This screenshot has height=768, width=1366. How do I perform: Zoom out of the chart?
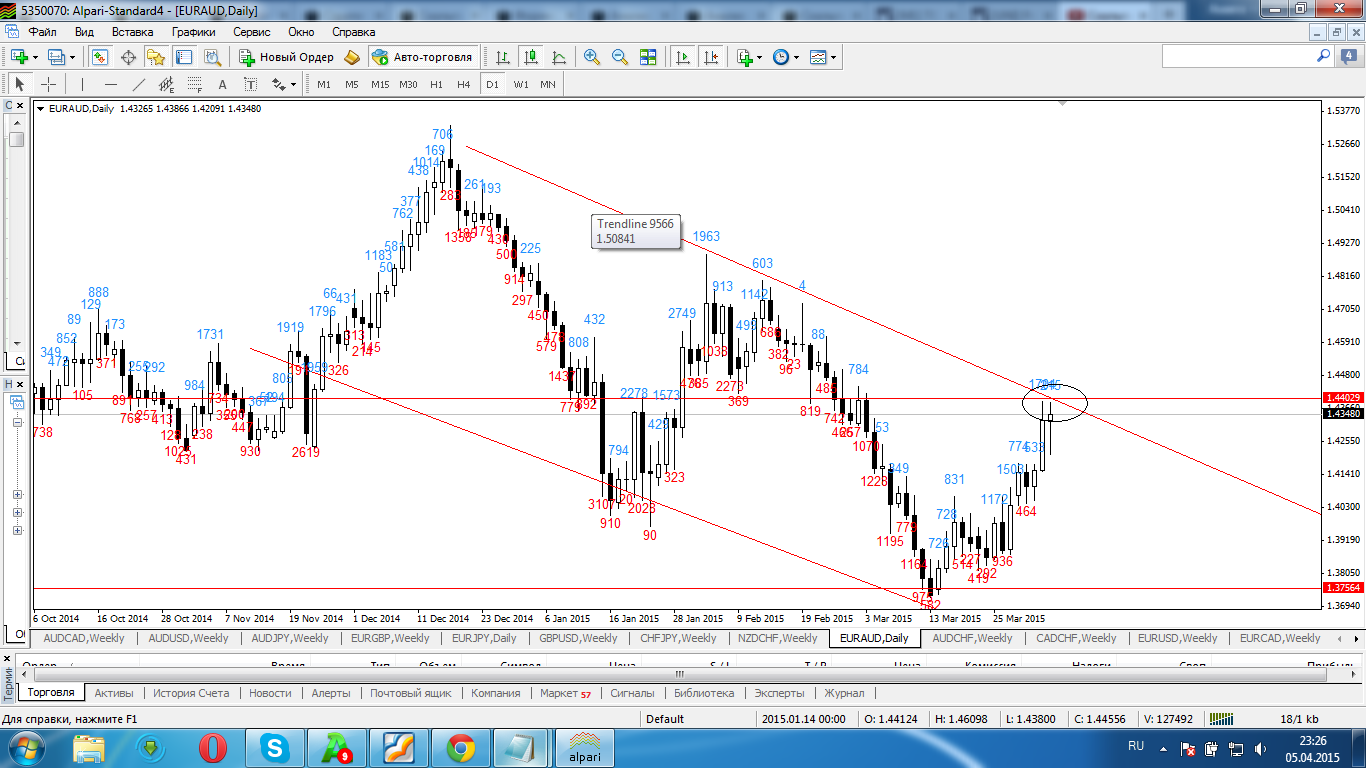tap(620, 57)
